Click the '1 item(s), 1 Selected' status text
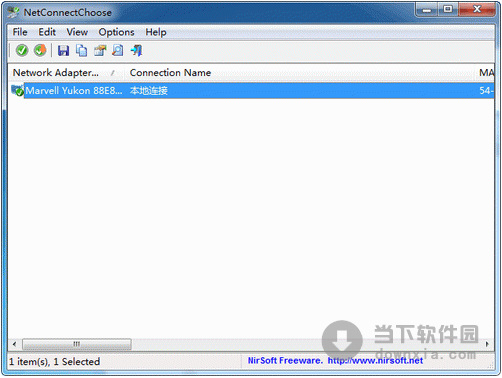This screenshot has width=502, height=378. pyautogui.click(x=54, y=361)
